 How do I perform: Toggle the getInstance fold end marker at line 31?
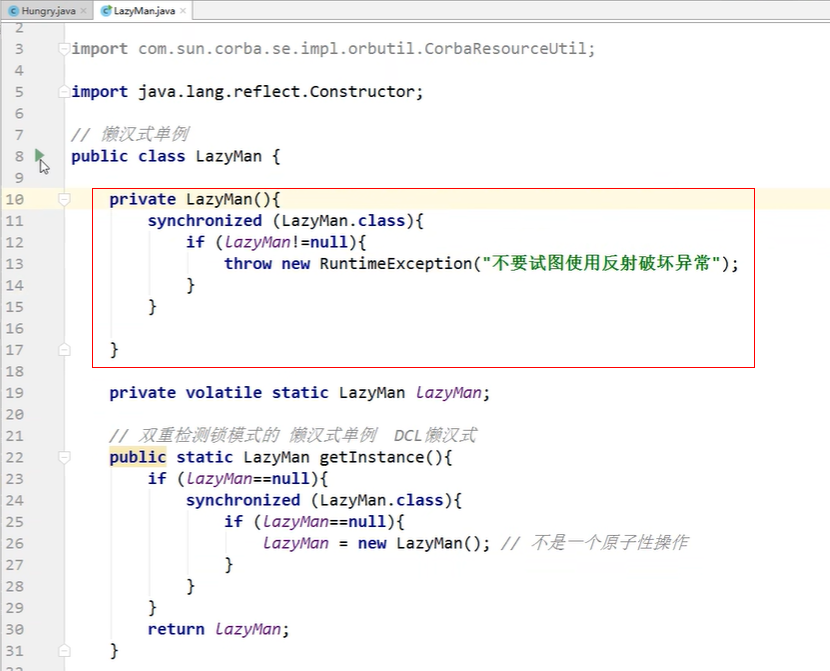(x=64, y=651)
